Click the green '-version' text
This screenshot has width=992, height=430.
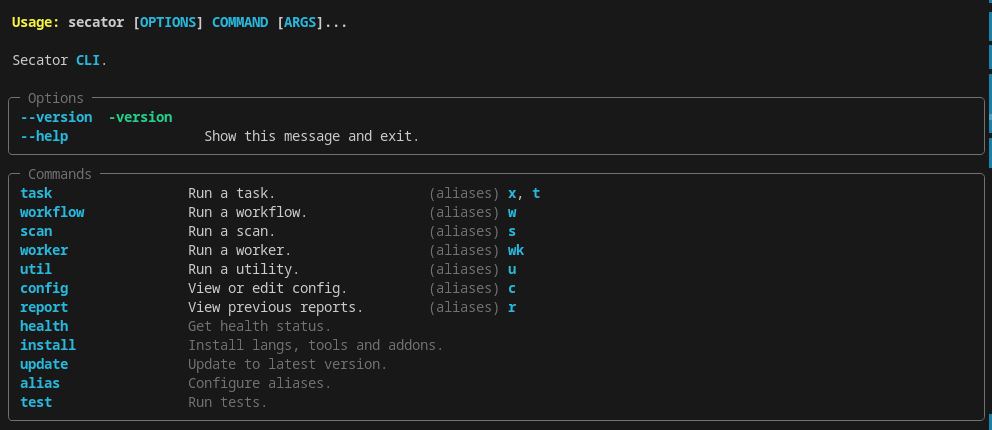click(140, 118)
